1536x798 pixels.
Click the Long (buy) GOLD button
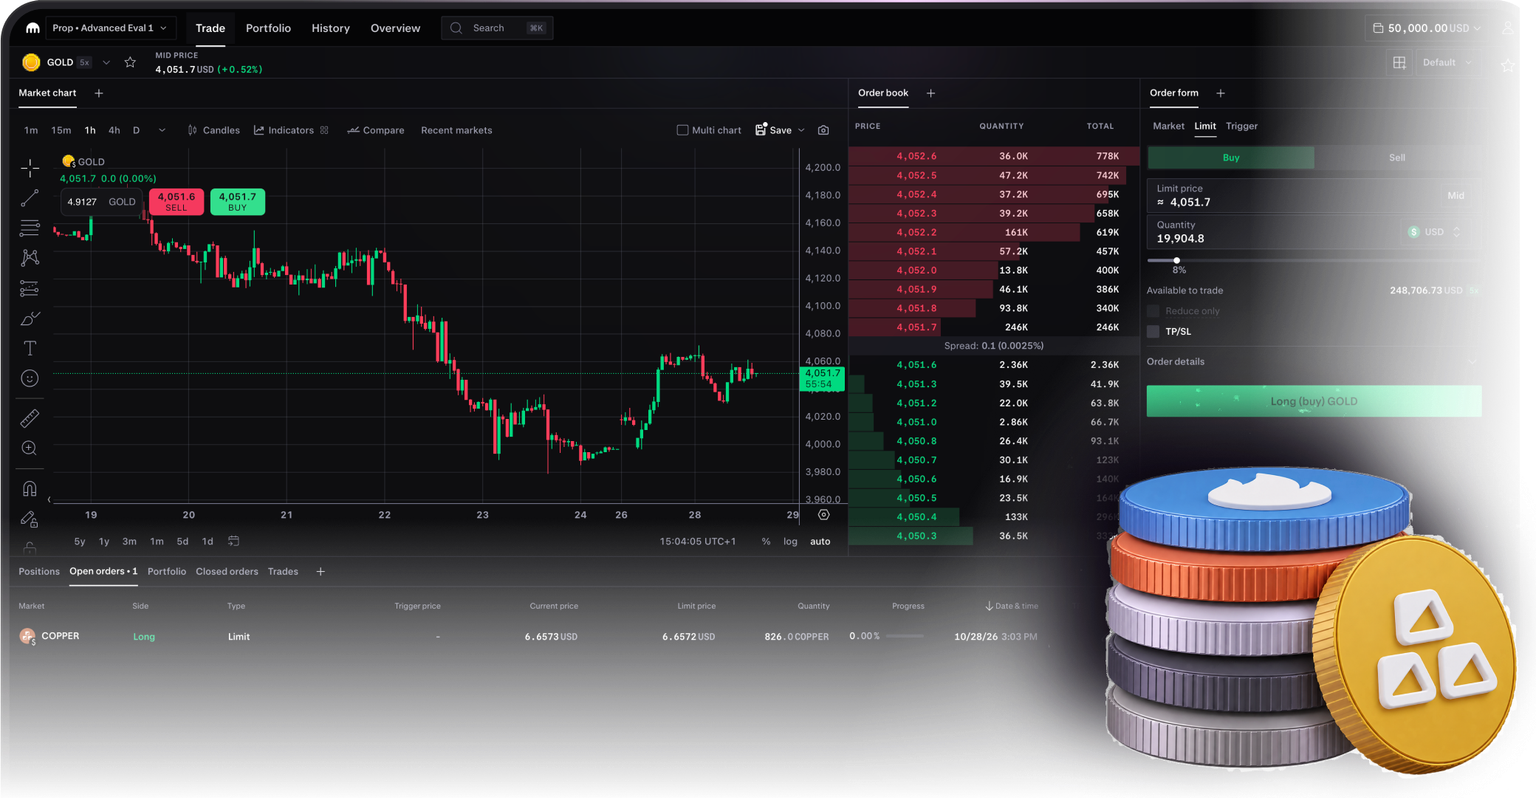pos(1314,401)
